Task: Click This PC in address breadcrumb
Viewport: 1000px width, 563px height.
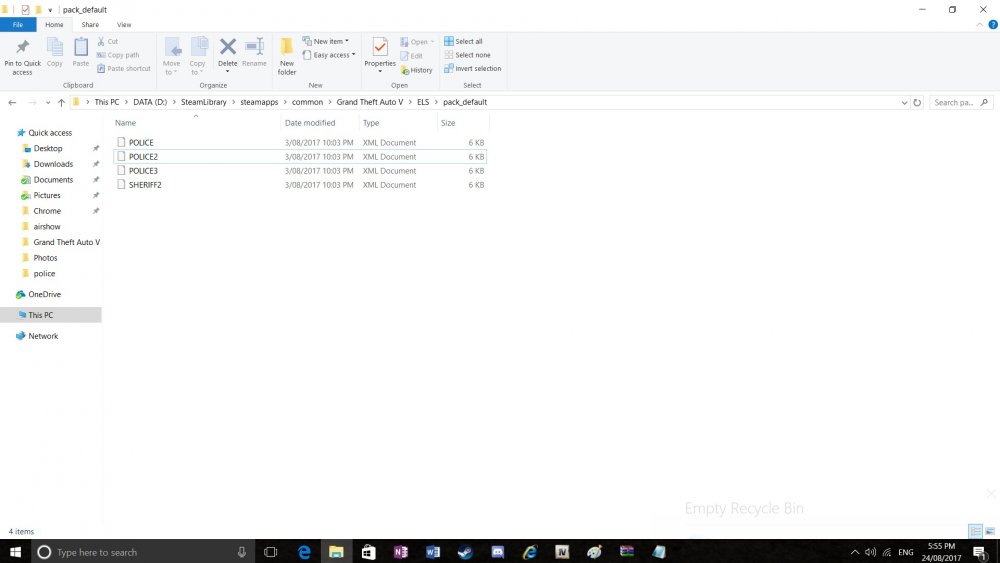Action: (x=107, y=102)
